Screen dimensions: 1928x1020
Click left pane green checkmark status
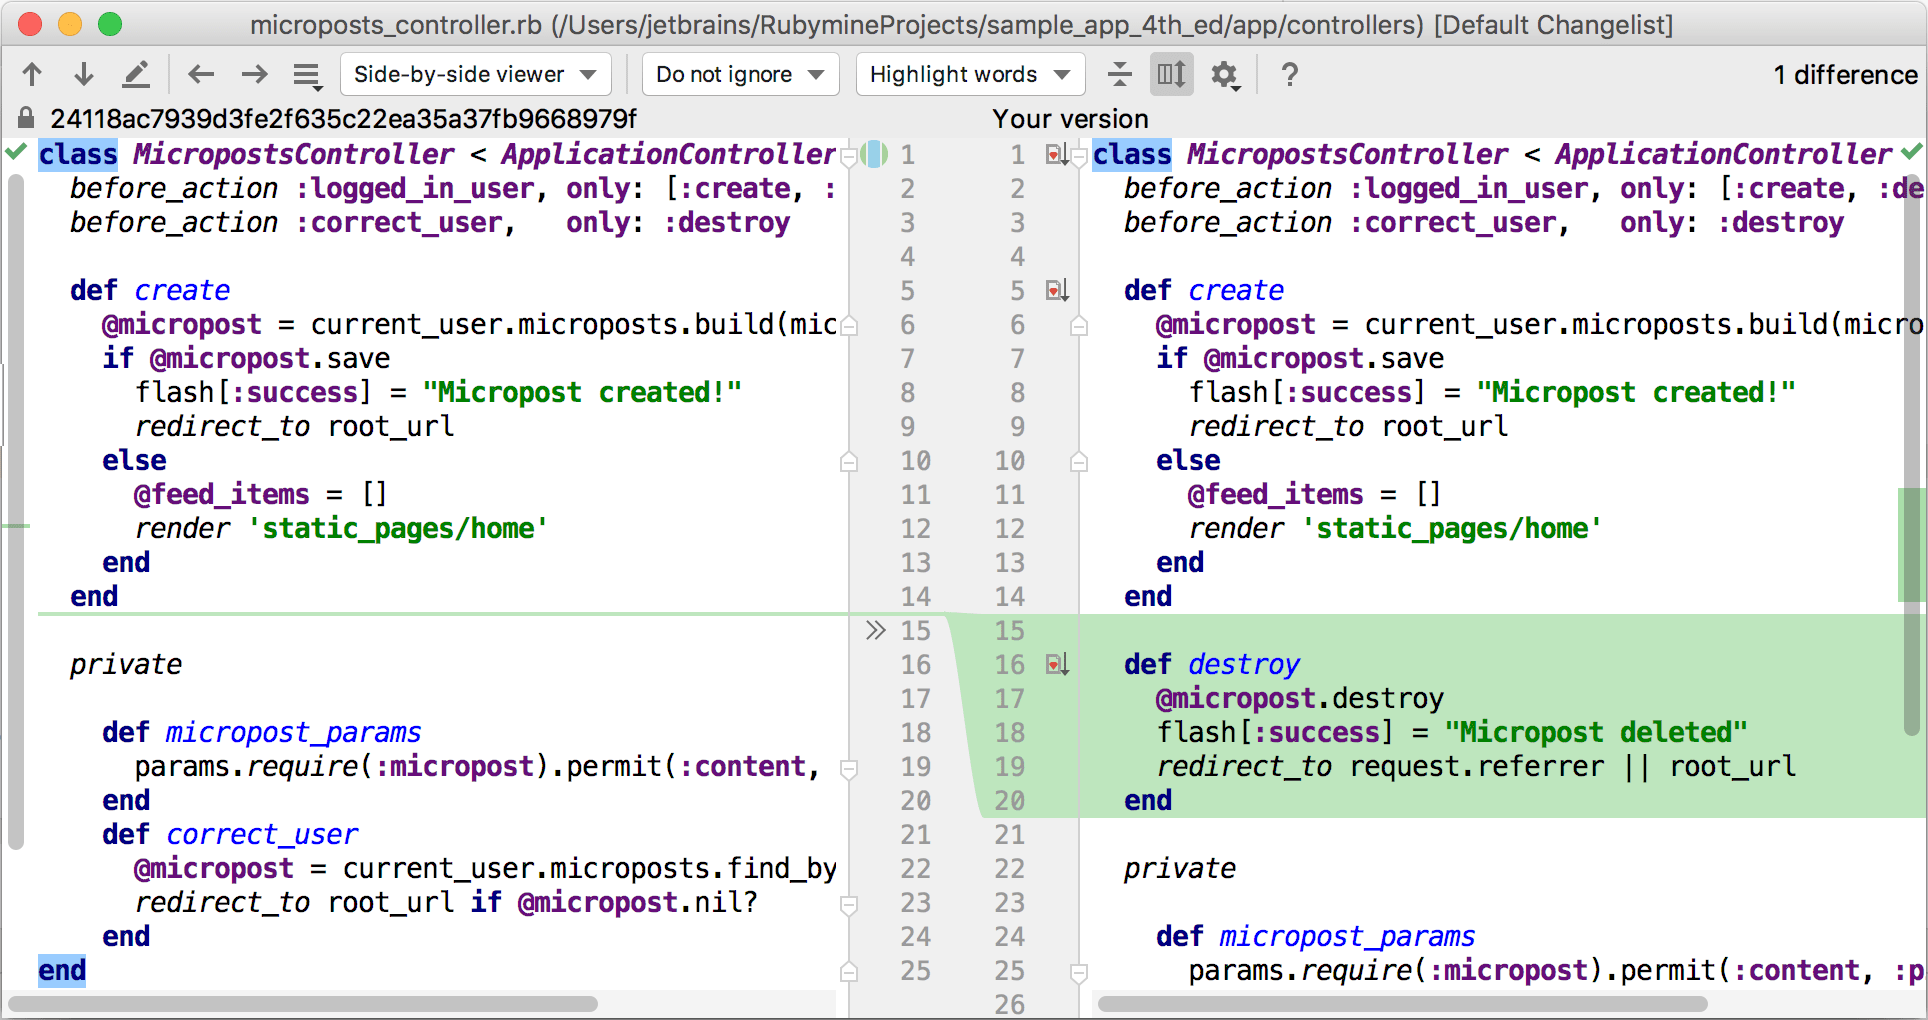[x=16, y=152]
